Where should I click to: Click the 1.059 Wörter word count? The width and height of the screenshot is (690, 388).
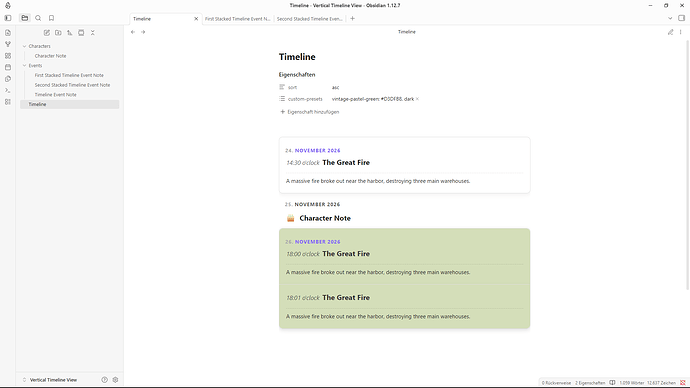point(631,383)
